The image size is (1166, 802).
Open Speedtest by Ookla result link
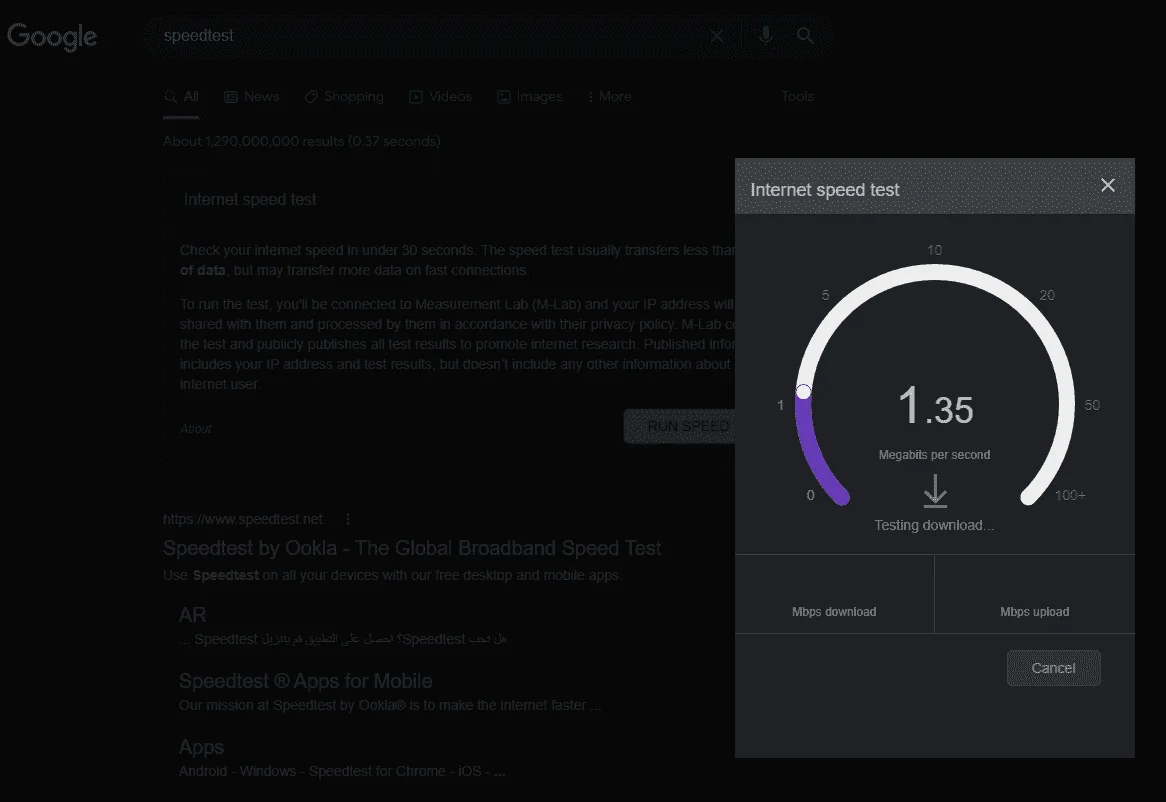click(x=412, y=549)
